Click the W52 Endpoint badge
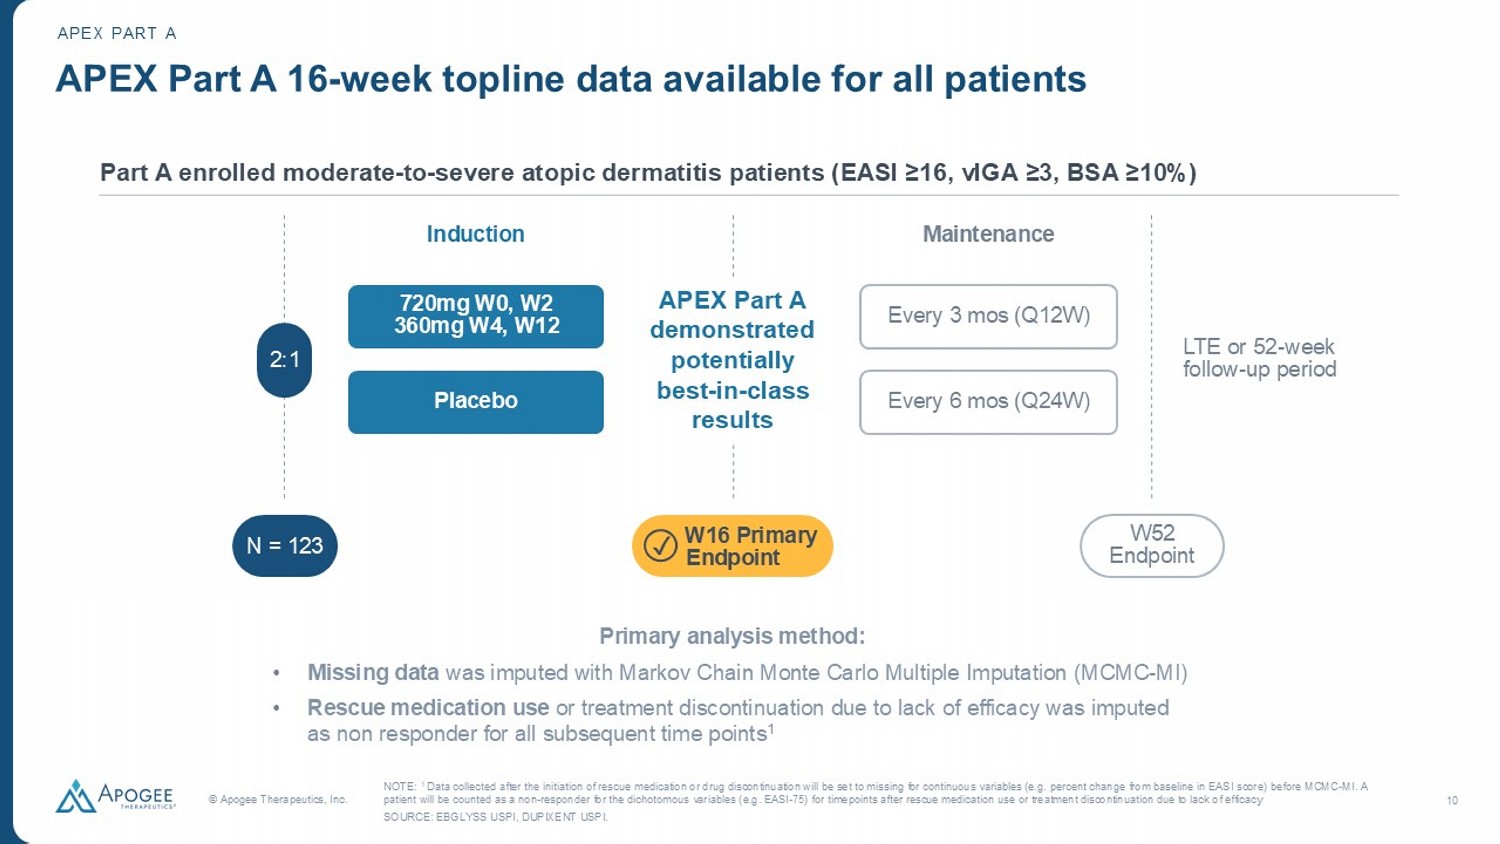This screenshot has width=1500, height=844. (1152, 545)
